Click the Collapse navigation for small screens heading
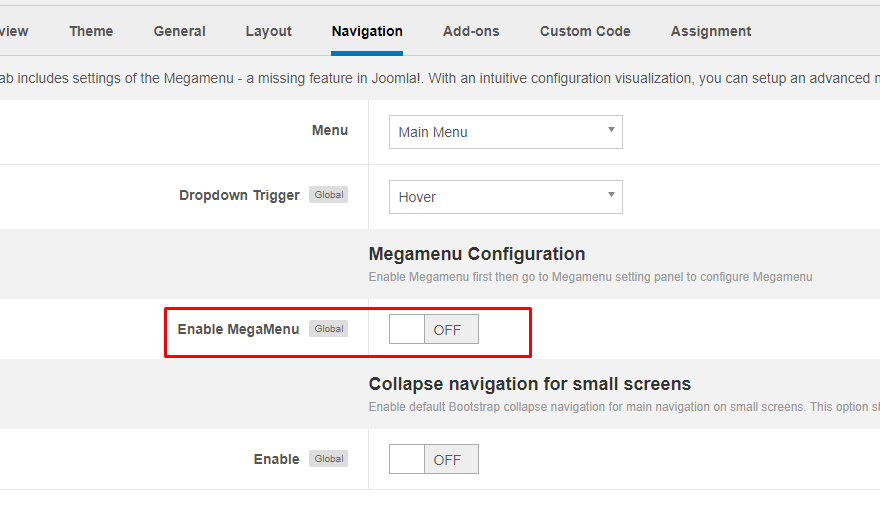 click(x=530, y=384)
